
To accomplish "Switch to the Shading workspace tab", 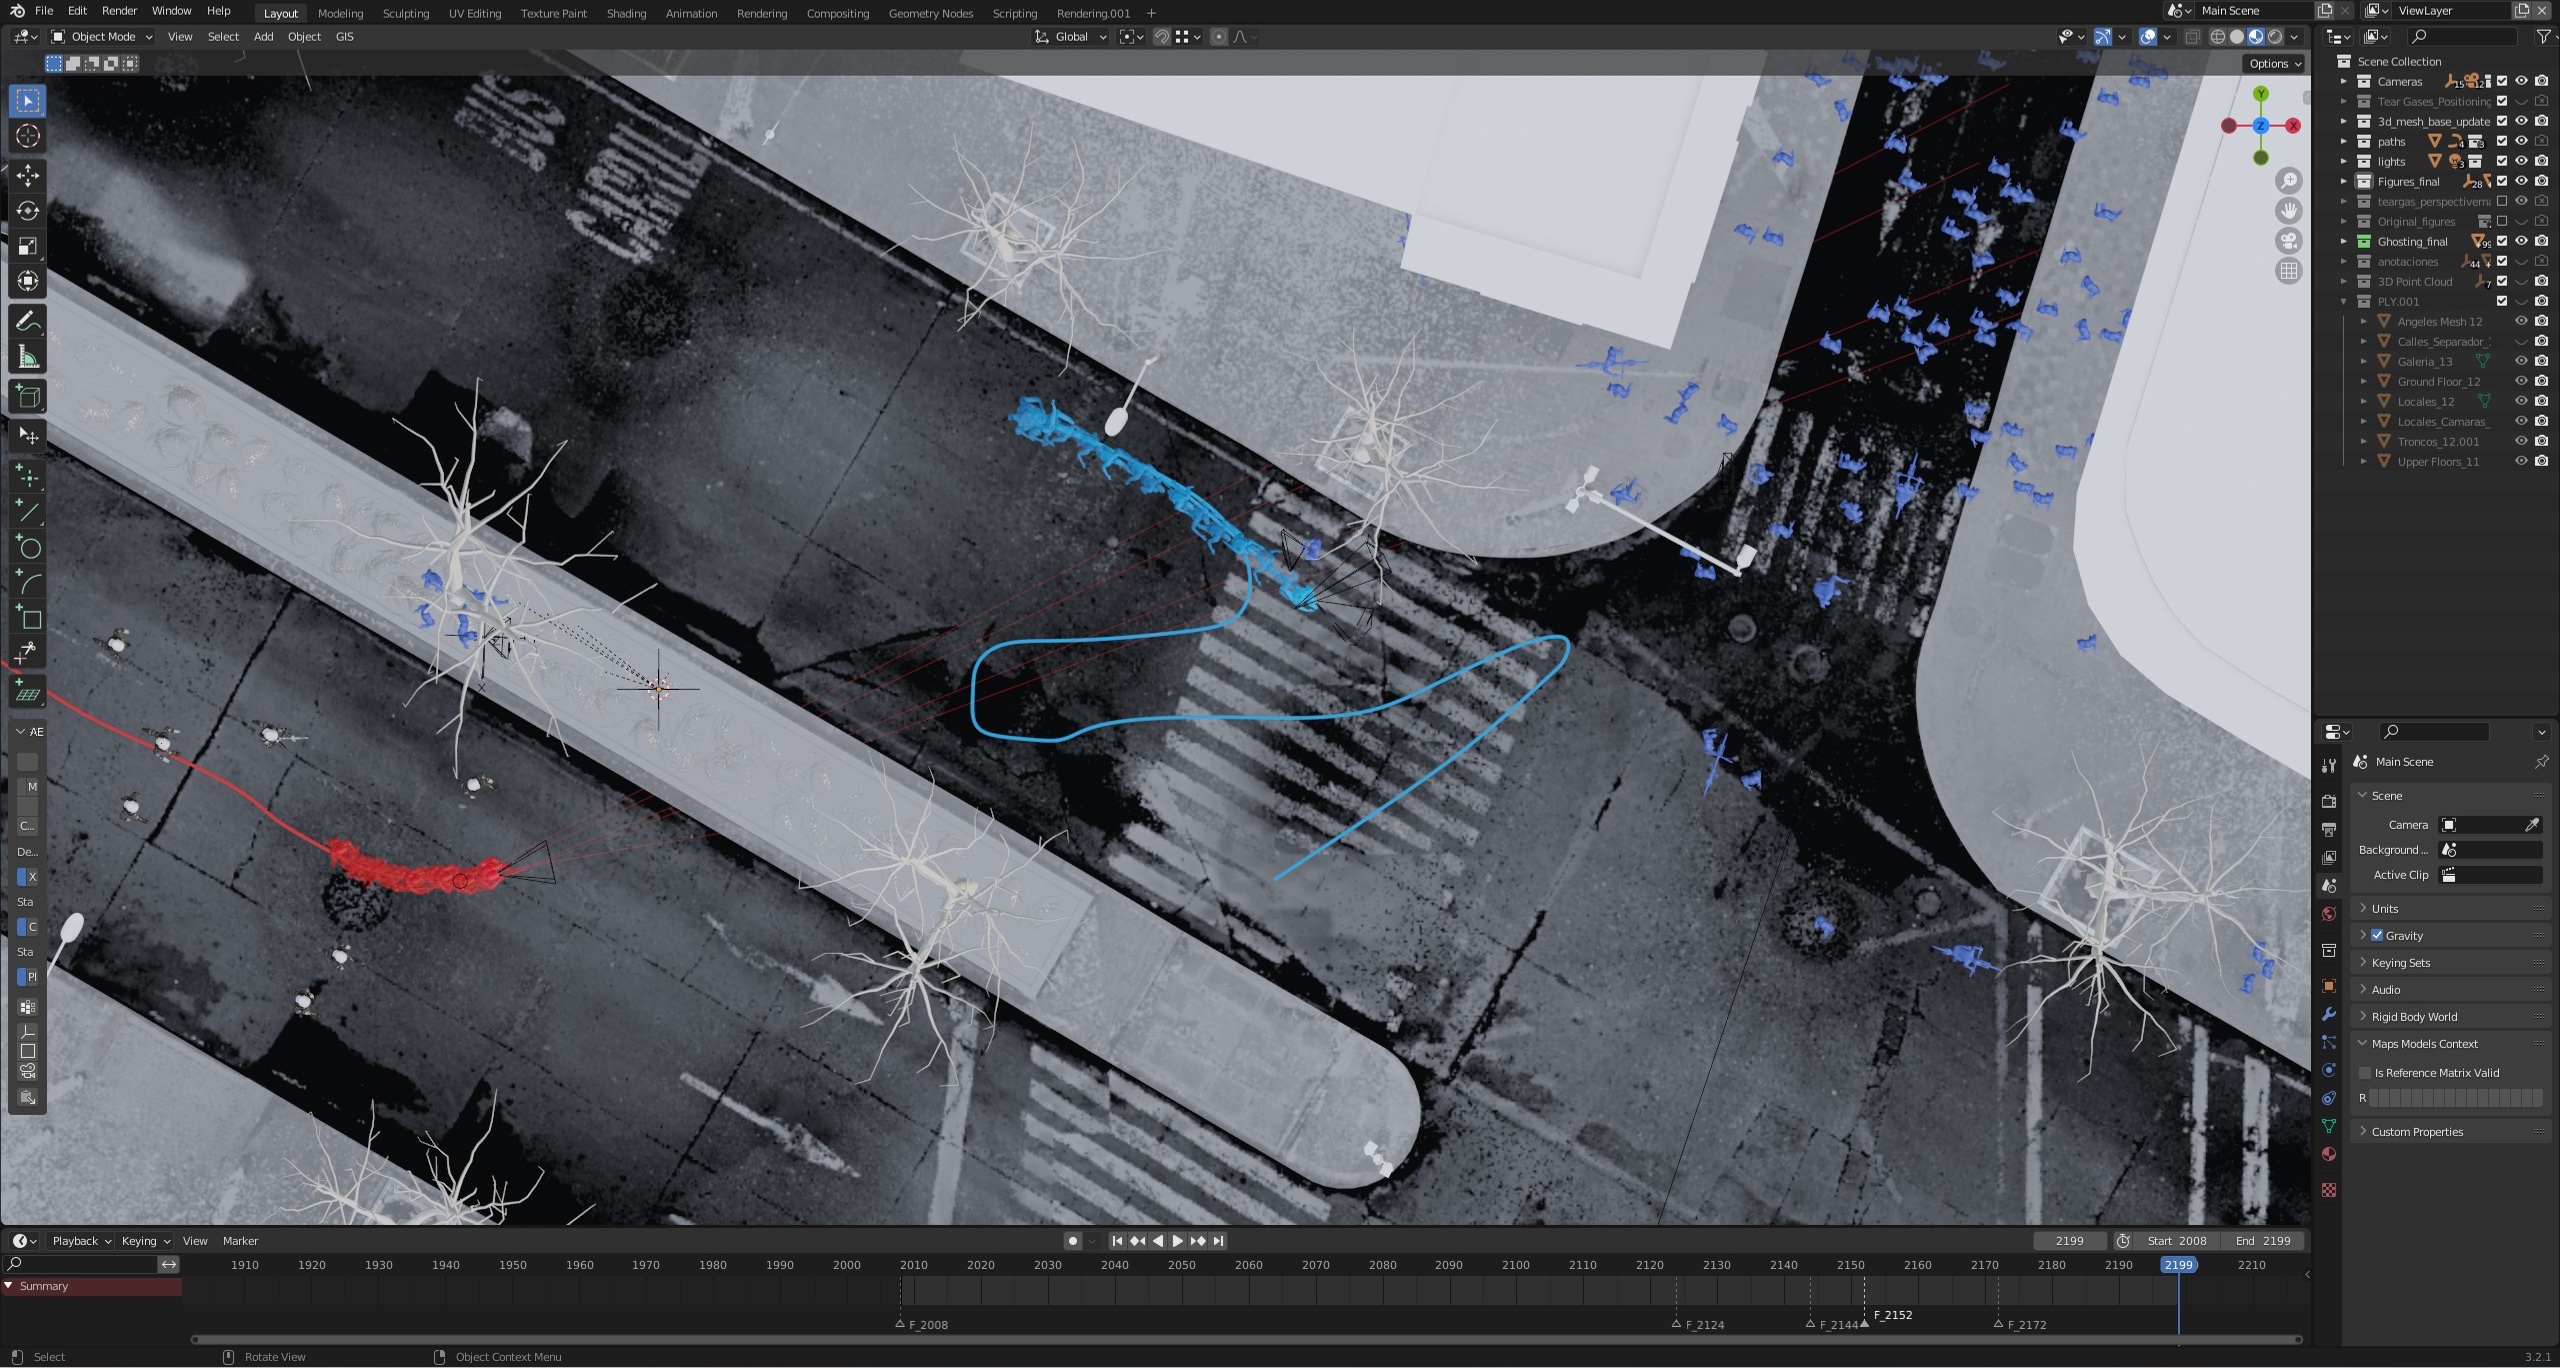I will [x=626, y=13].
